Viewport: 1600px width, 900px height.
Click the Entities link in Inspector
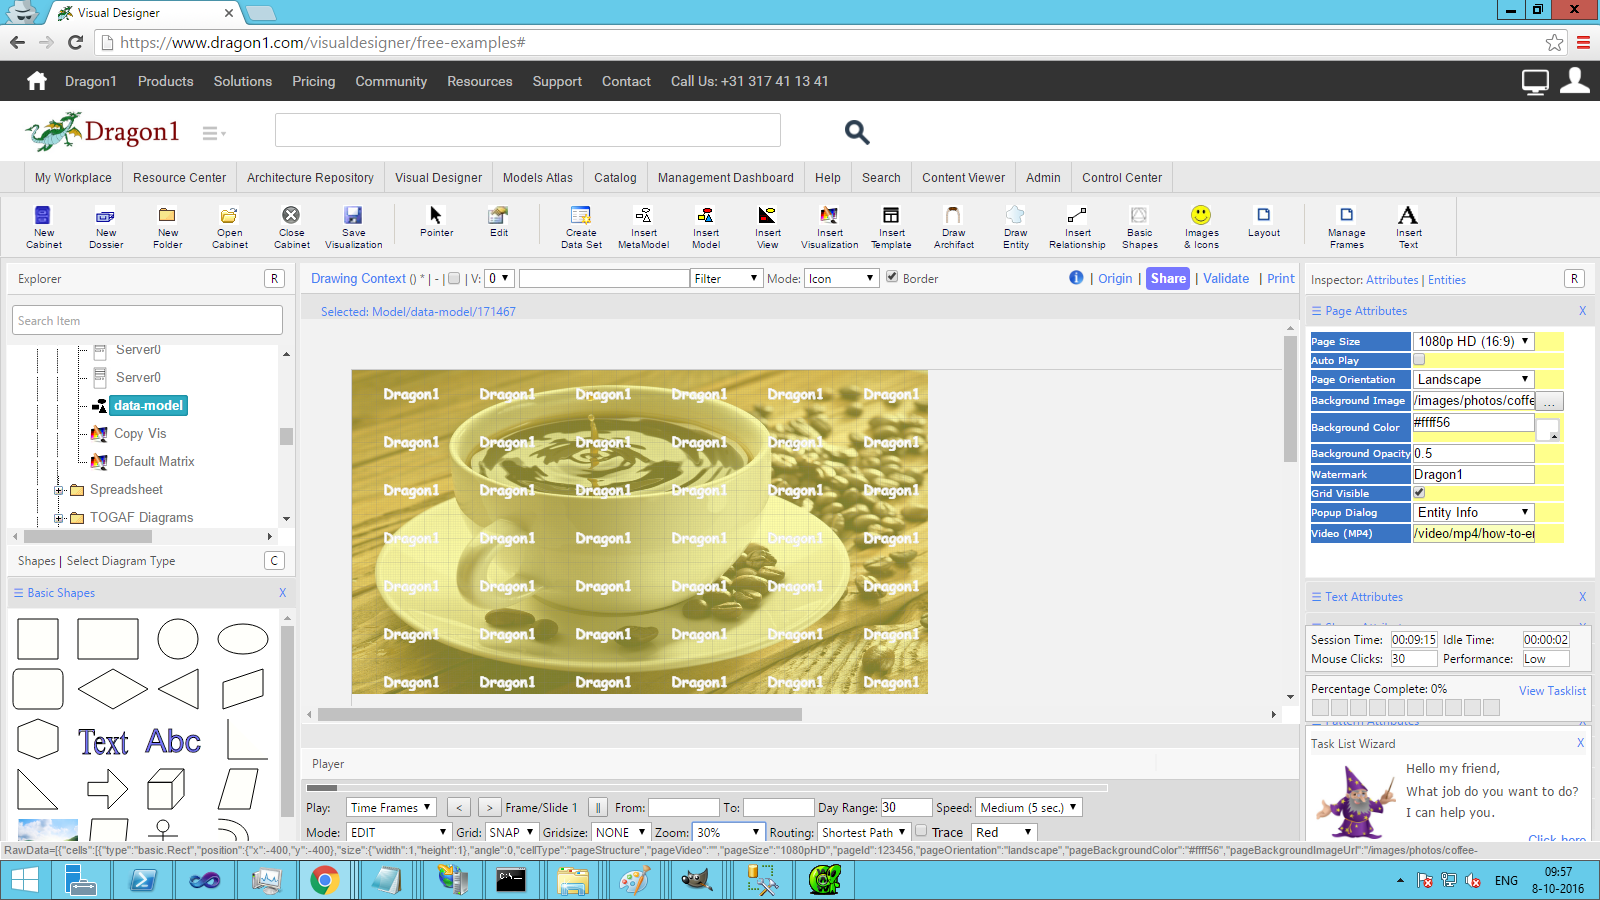[1446, 280]
